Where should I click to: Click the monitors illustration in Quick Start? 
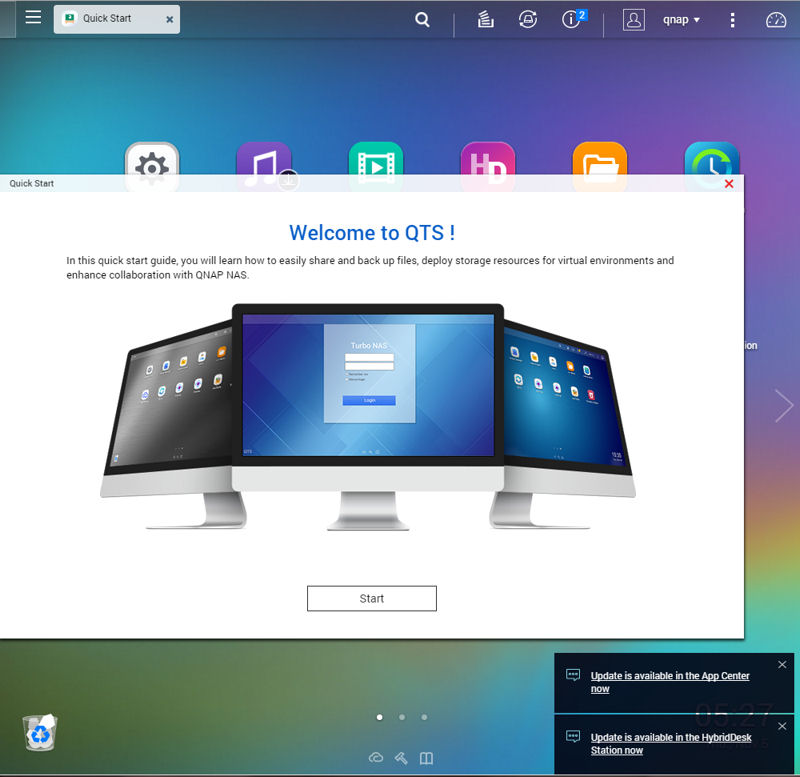click(x=368, y=417)
